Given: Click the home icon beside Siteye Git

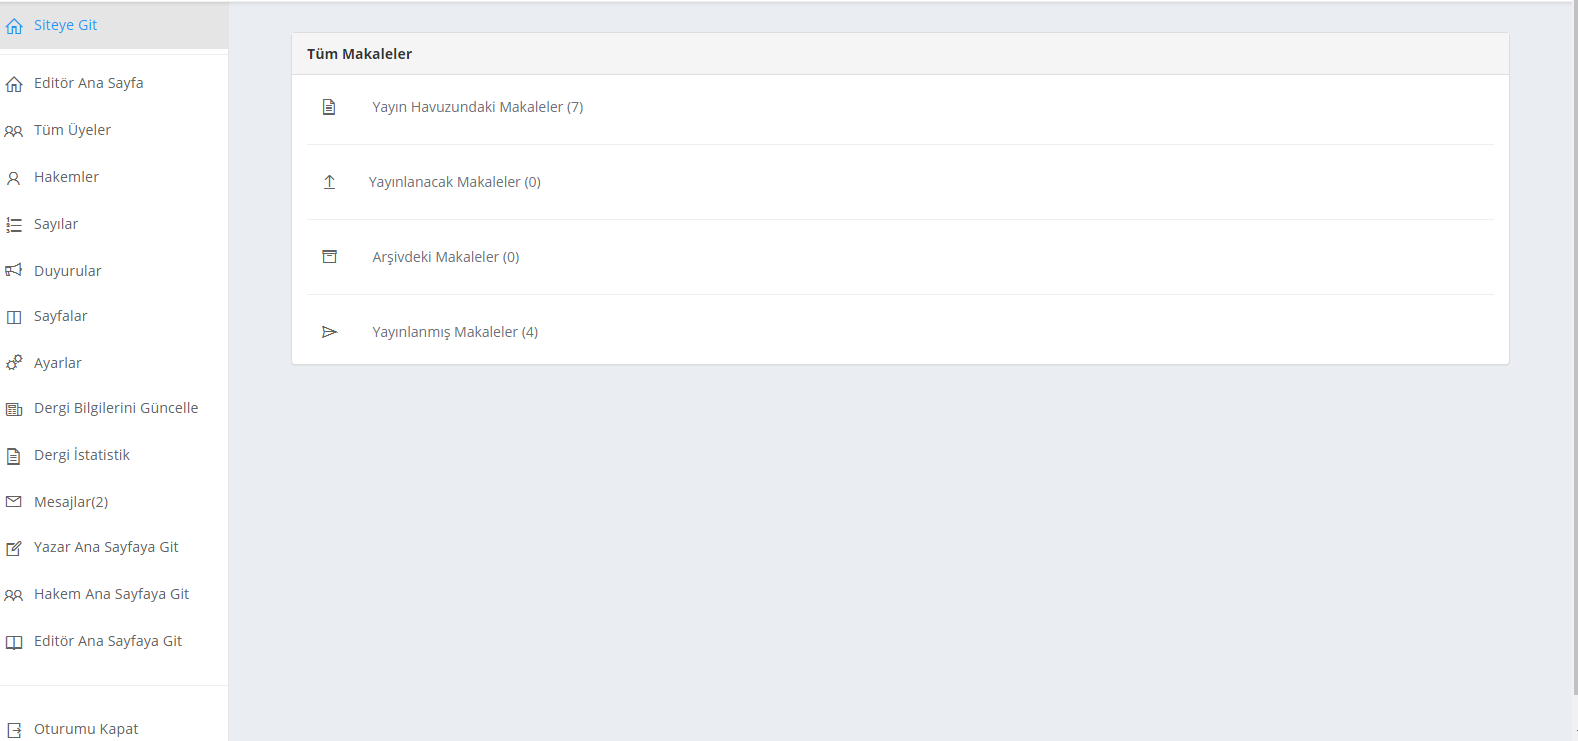Looking at the screenshot, I should click(x=14, y=26).
